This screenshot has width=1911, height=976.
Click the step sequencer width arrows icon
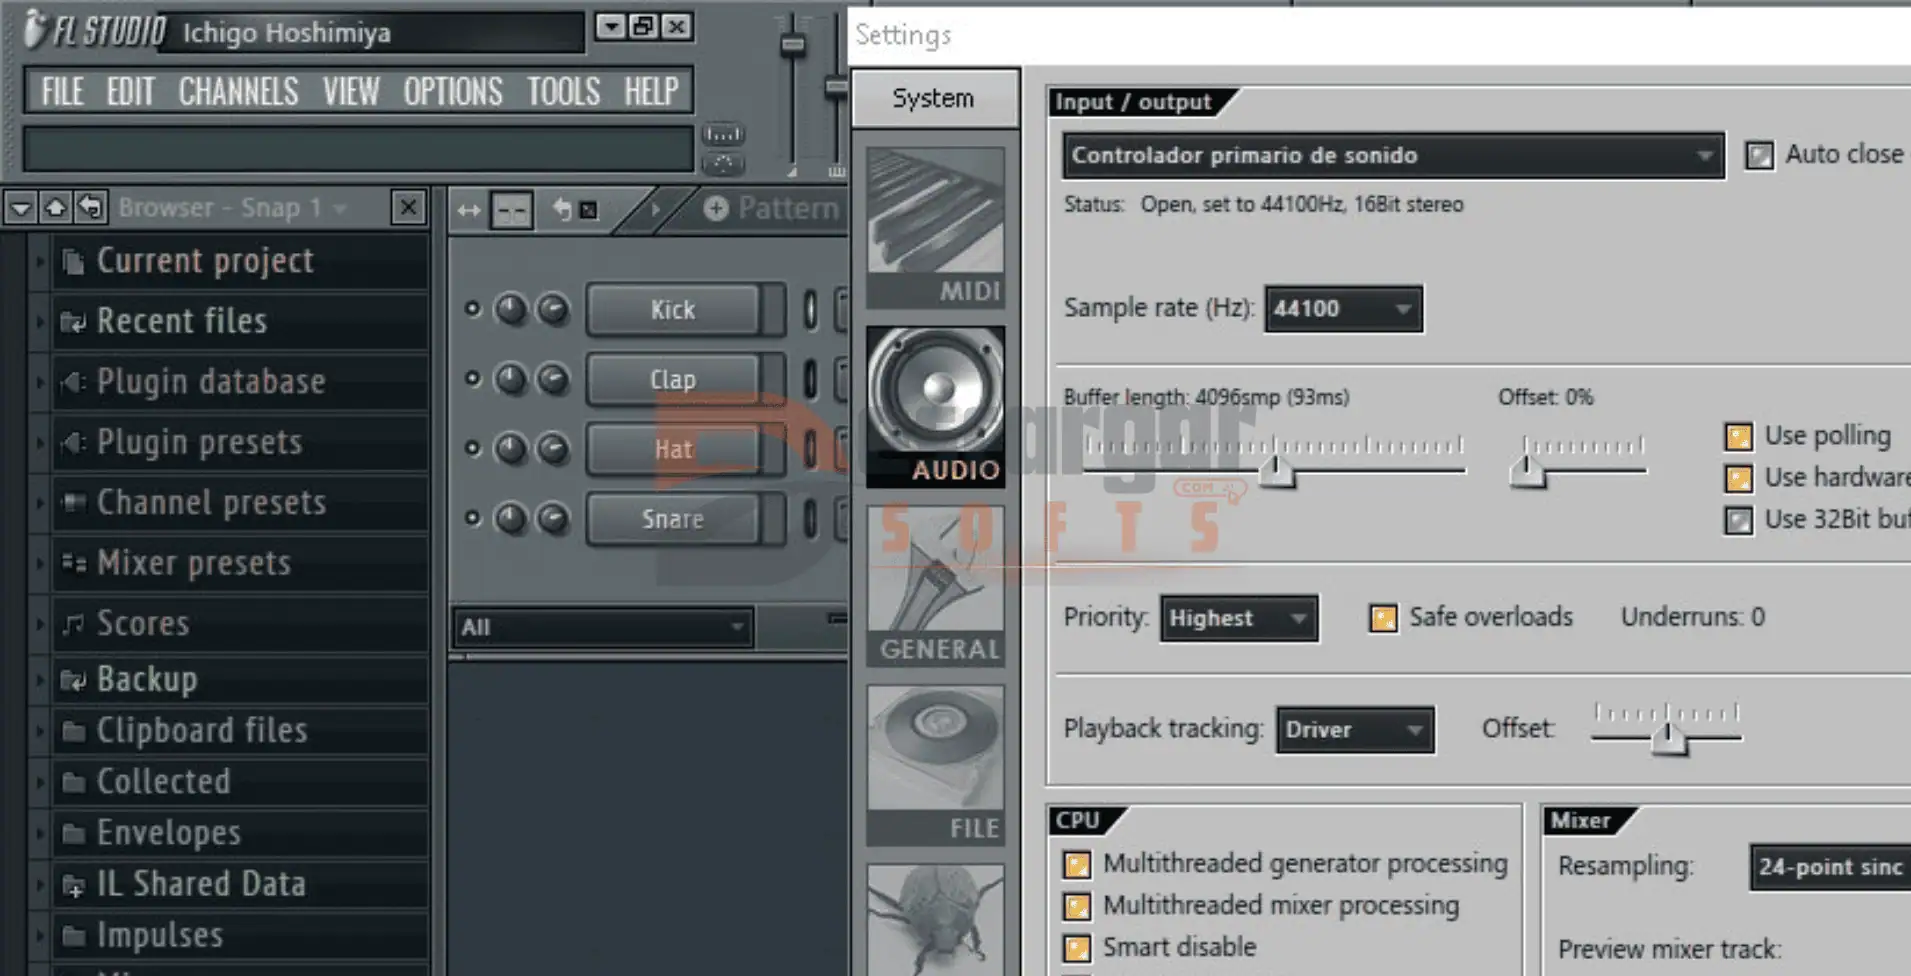click(x=468, y=210)
